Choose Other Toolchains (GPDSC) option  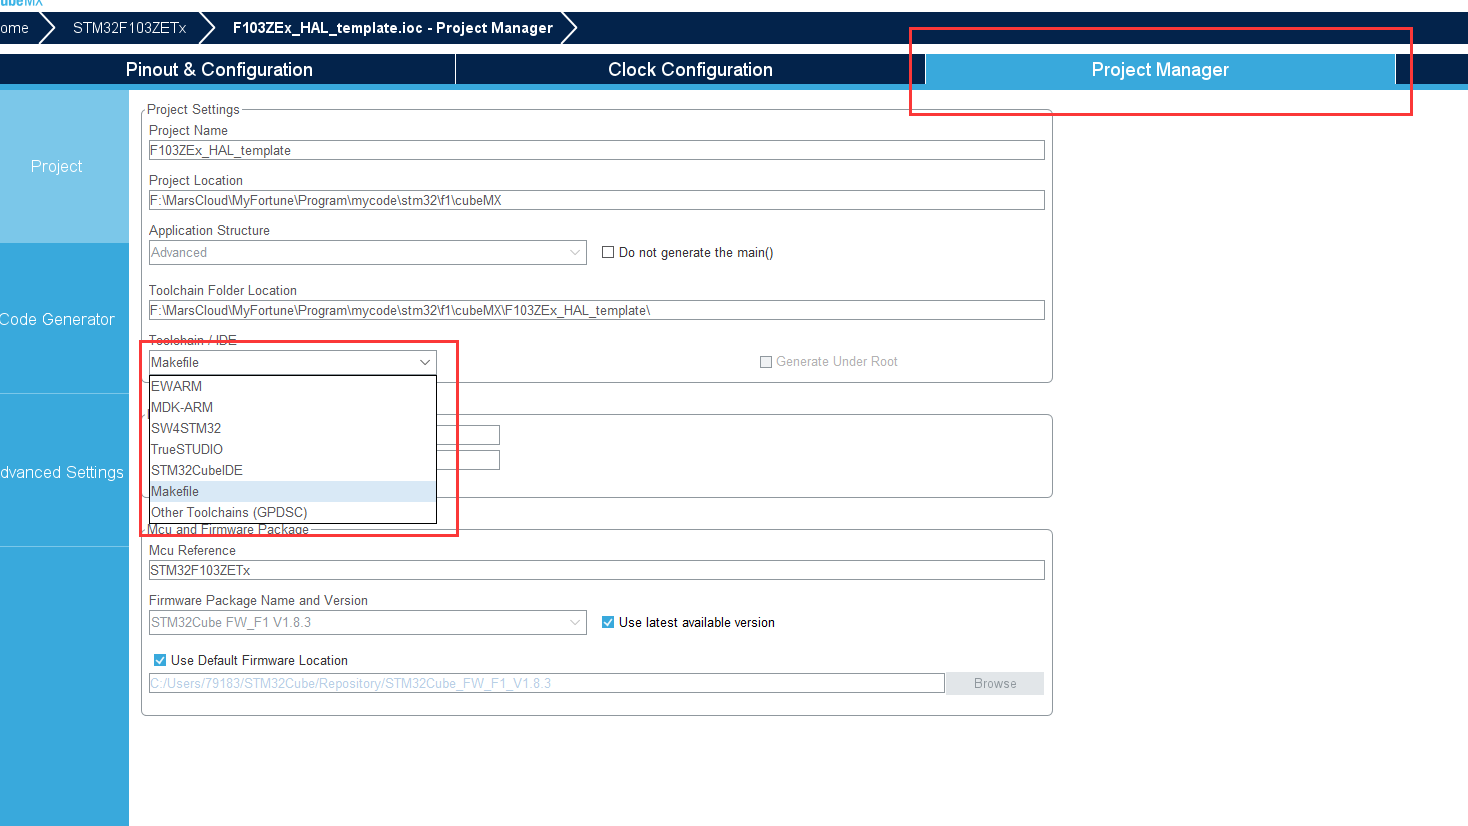tap(292, 512)
